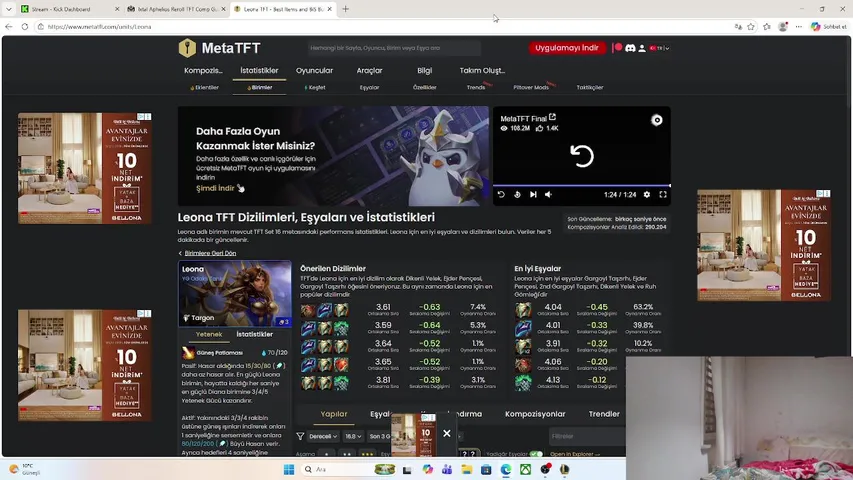This screenshot has width=853, height=480.
Task: Go to the Taktikçiler subnav
Action: (x=590, y=87)
